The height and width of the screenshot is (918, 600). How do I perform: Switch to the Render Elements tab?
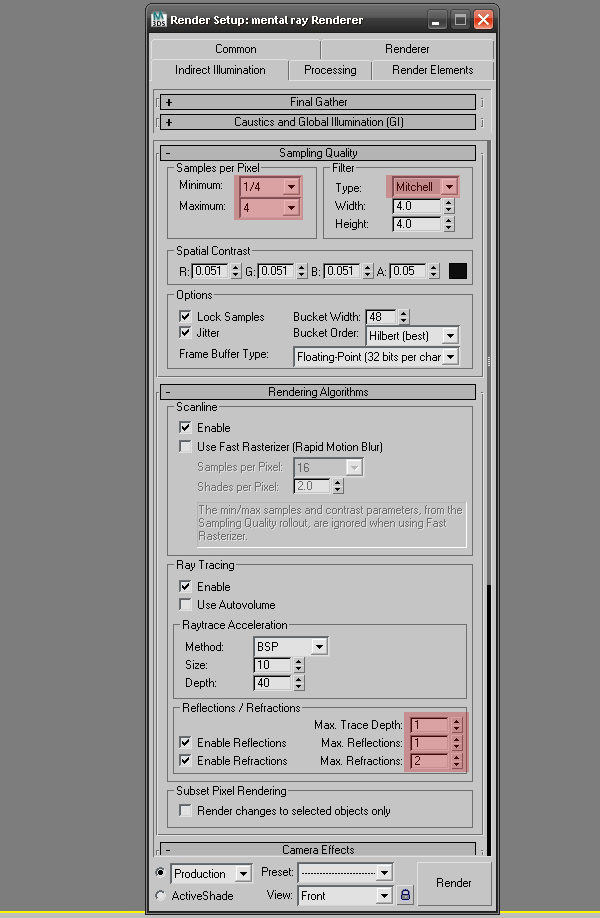click(x=432, y=70)
